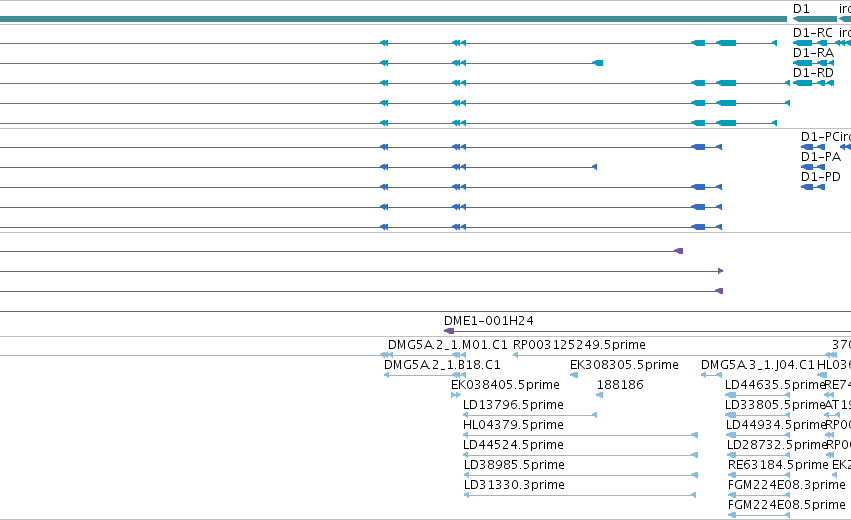Open the LD44934.5prime label
The image size is (851, 520).
tap(776, 425)
